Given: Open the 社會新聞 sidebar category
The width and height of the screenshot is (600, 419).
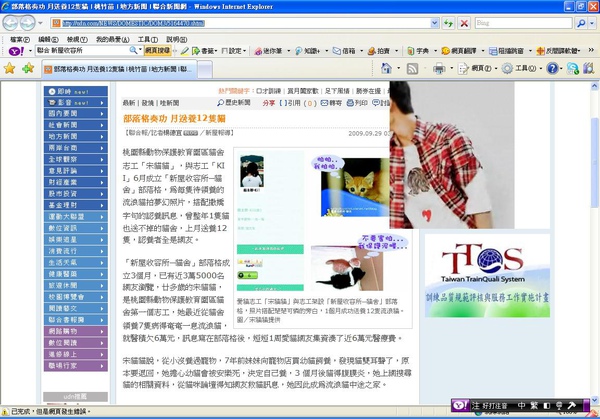Looking at the screenshot, I should click(75, 125).
